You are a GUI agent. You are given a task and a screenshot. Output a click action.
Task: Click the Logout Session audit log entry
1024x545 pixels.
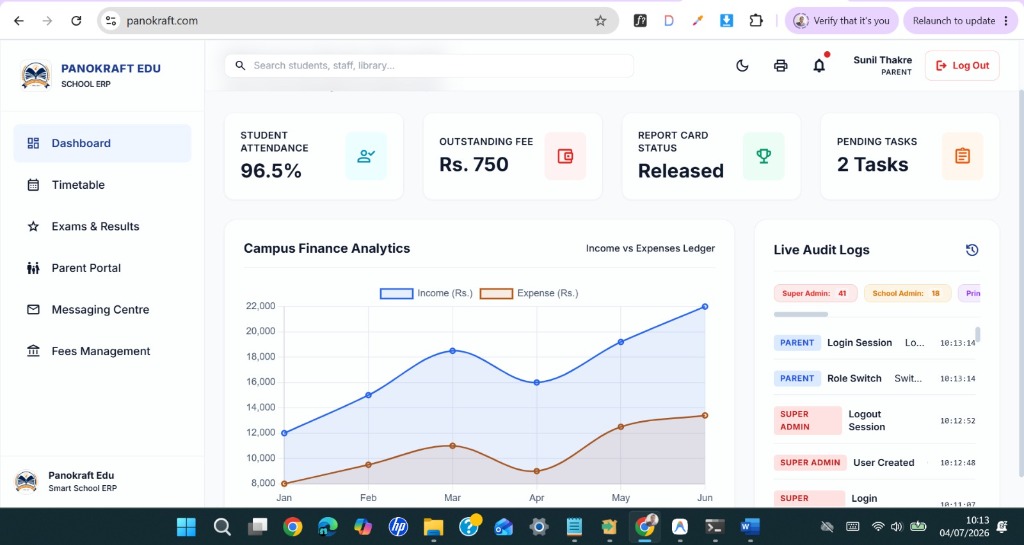874,420
